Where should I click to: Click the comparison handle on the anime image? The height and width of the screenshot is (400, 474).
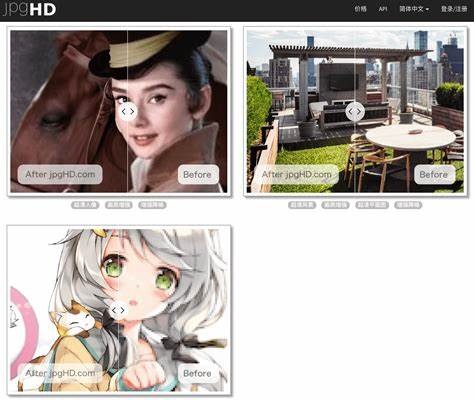click(118, 310)
